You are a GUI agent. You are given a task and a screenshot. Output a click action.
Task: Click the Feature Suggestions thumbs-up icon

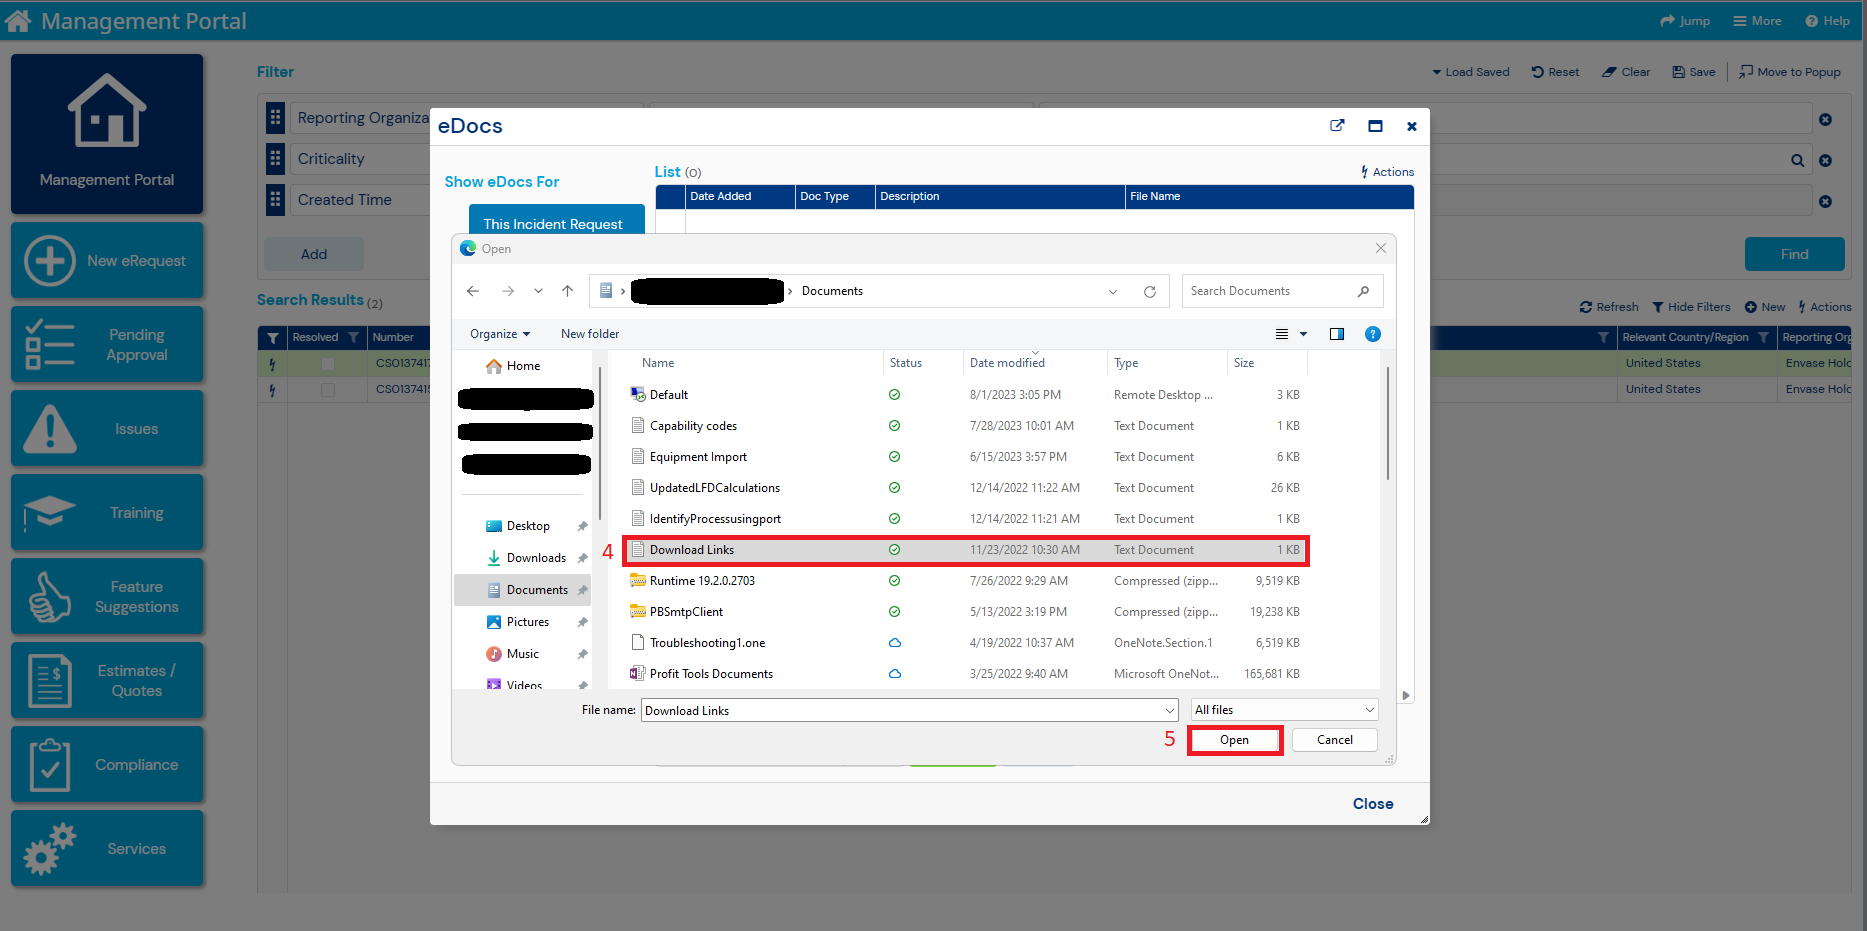tap(48, 596)
